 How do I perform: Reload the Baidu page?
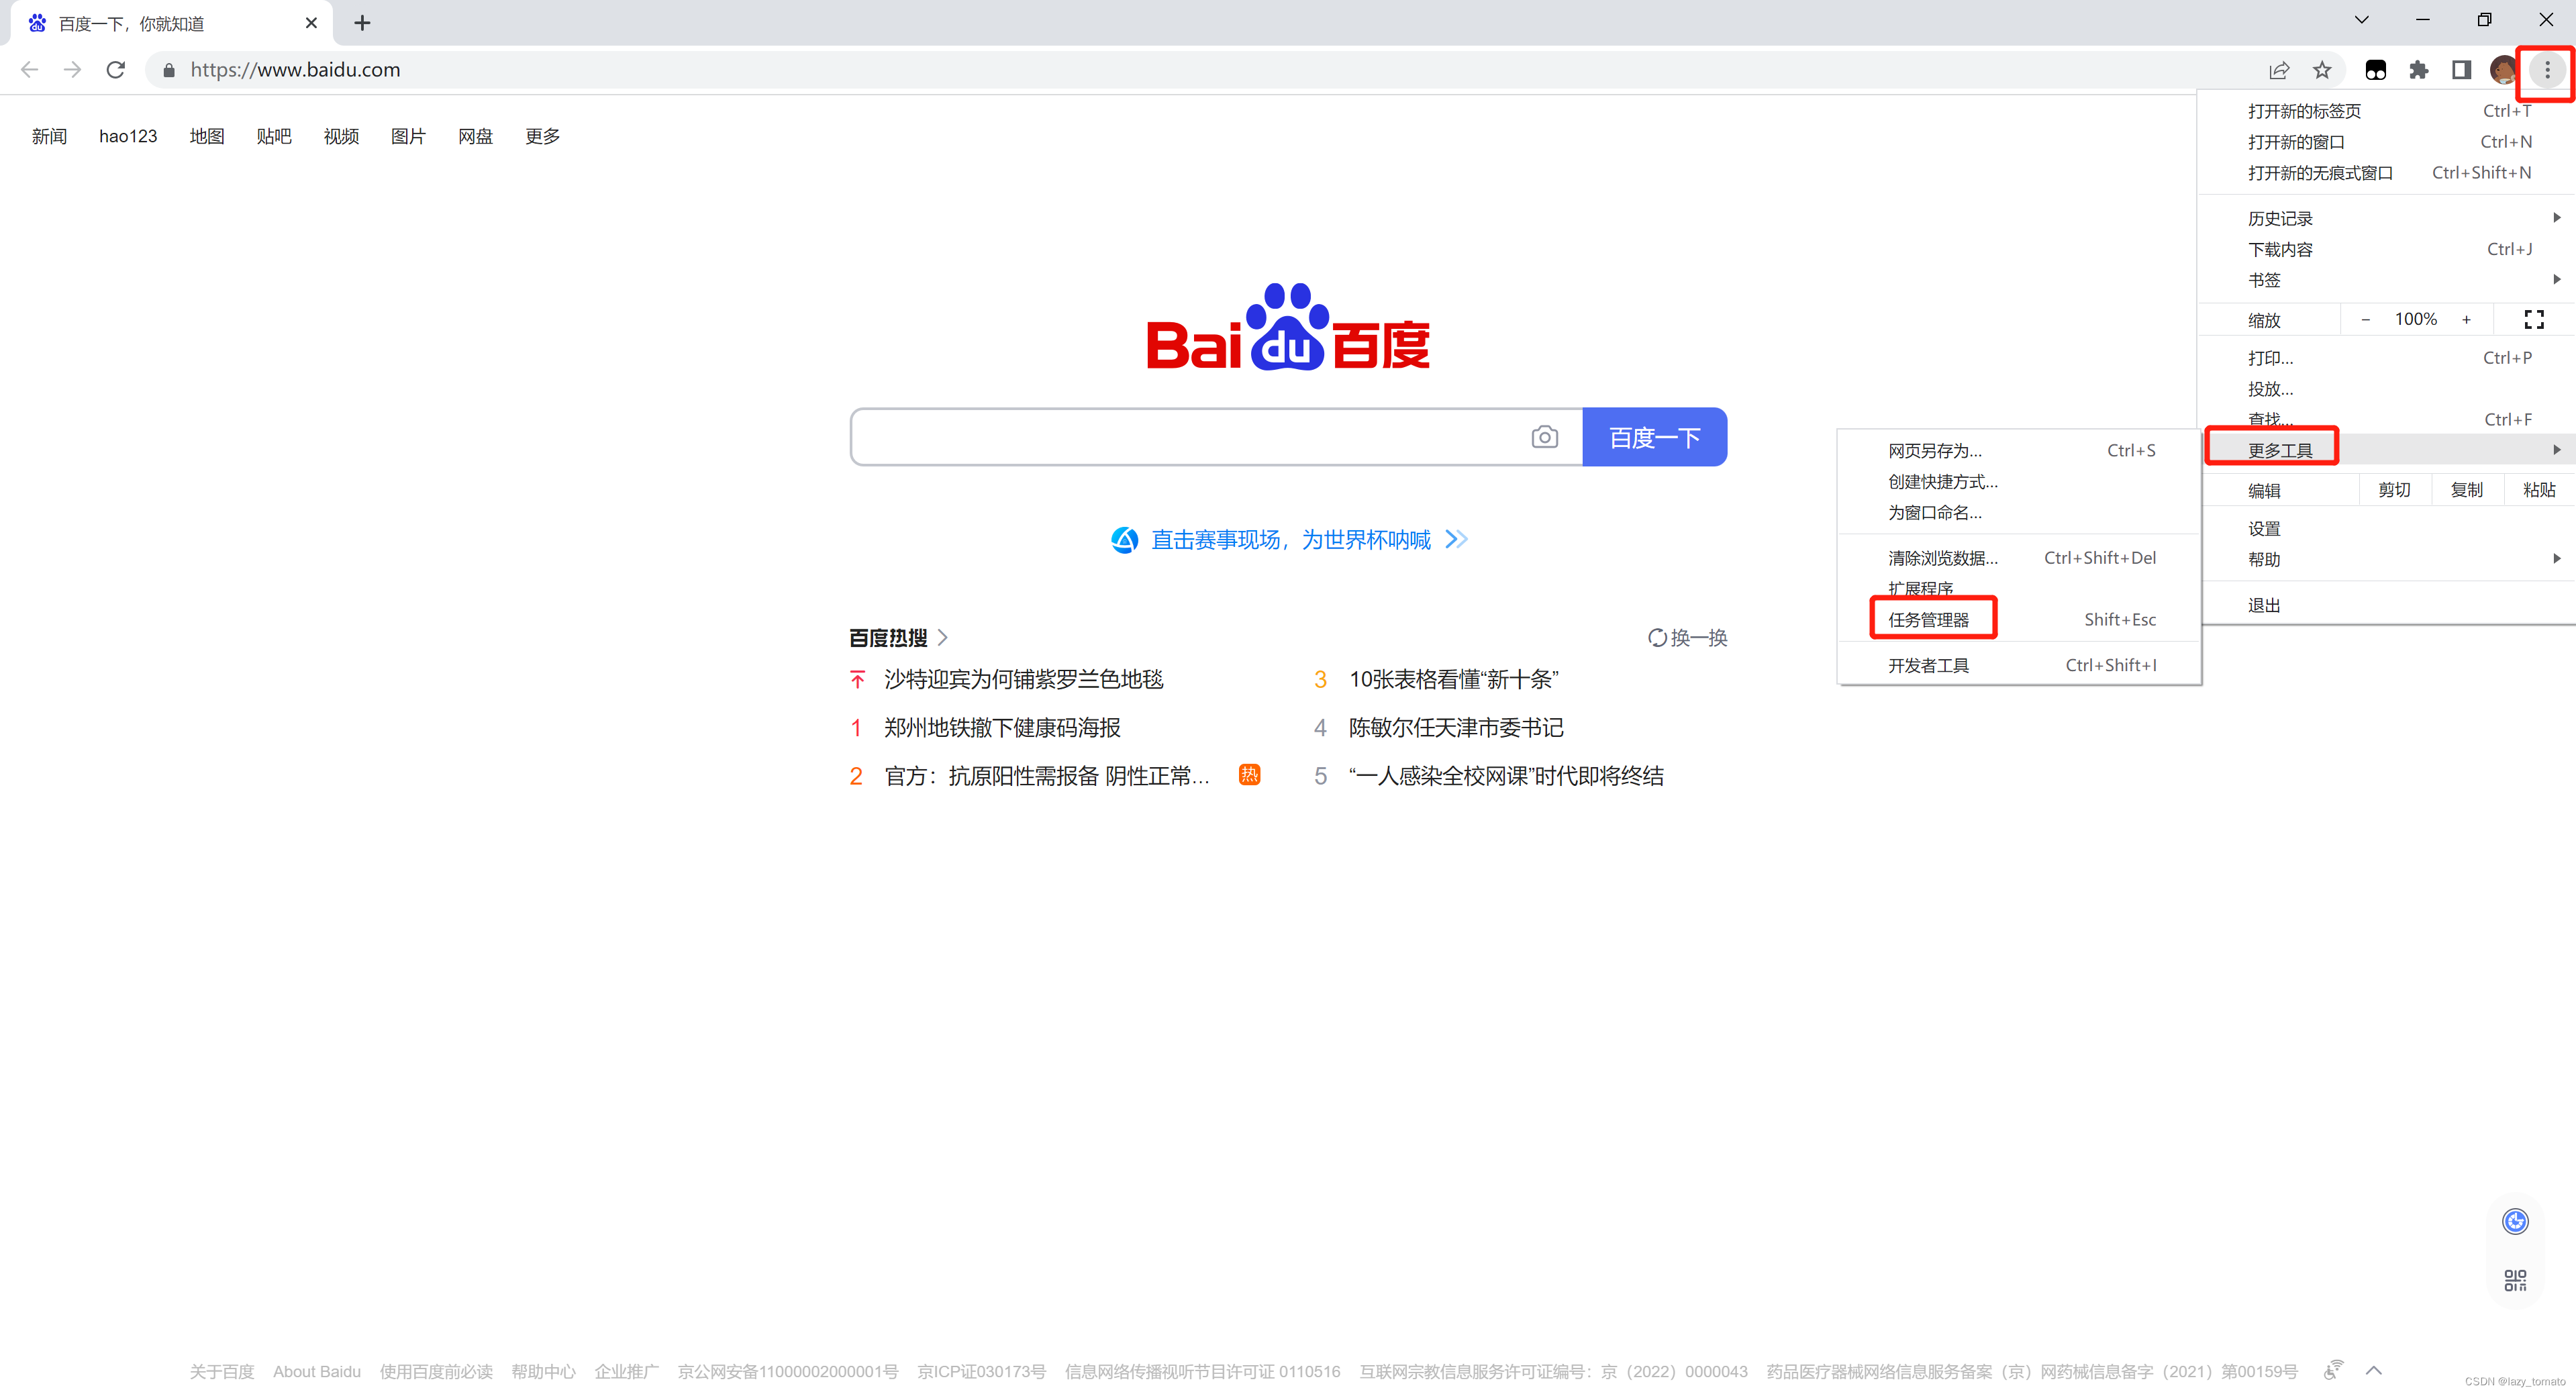click(x=116, y=69)
